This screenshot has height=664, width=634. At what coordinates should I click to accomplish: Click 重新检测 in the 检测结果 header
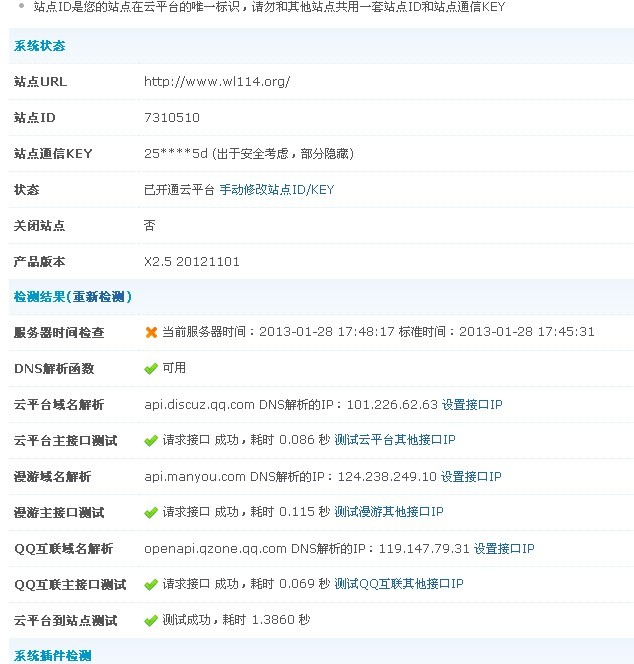tap(98, 297)
